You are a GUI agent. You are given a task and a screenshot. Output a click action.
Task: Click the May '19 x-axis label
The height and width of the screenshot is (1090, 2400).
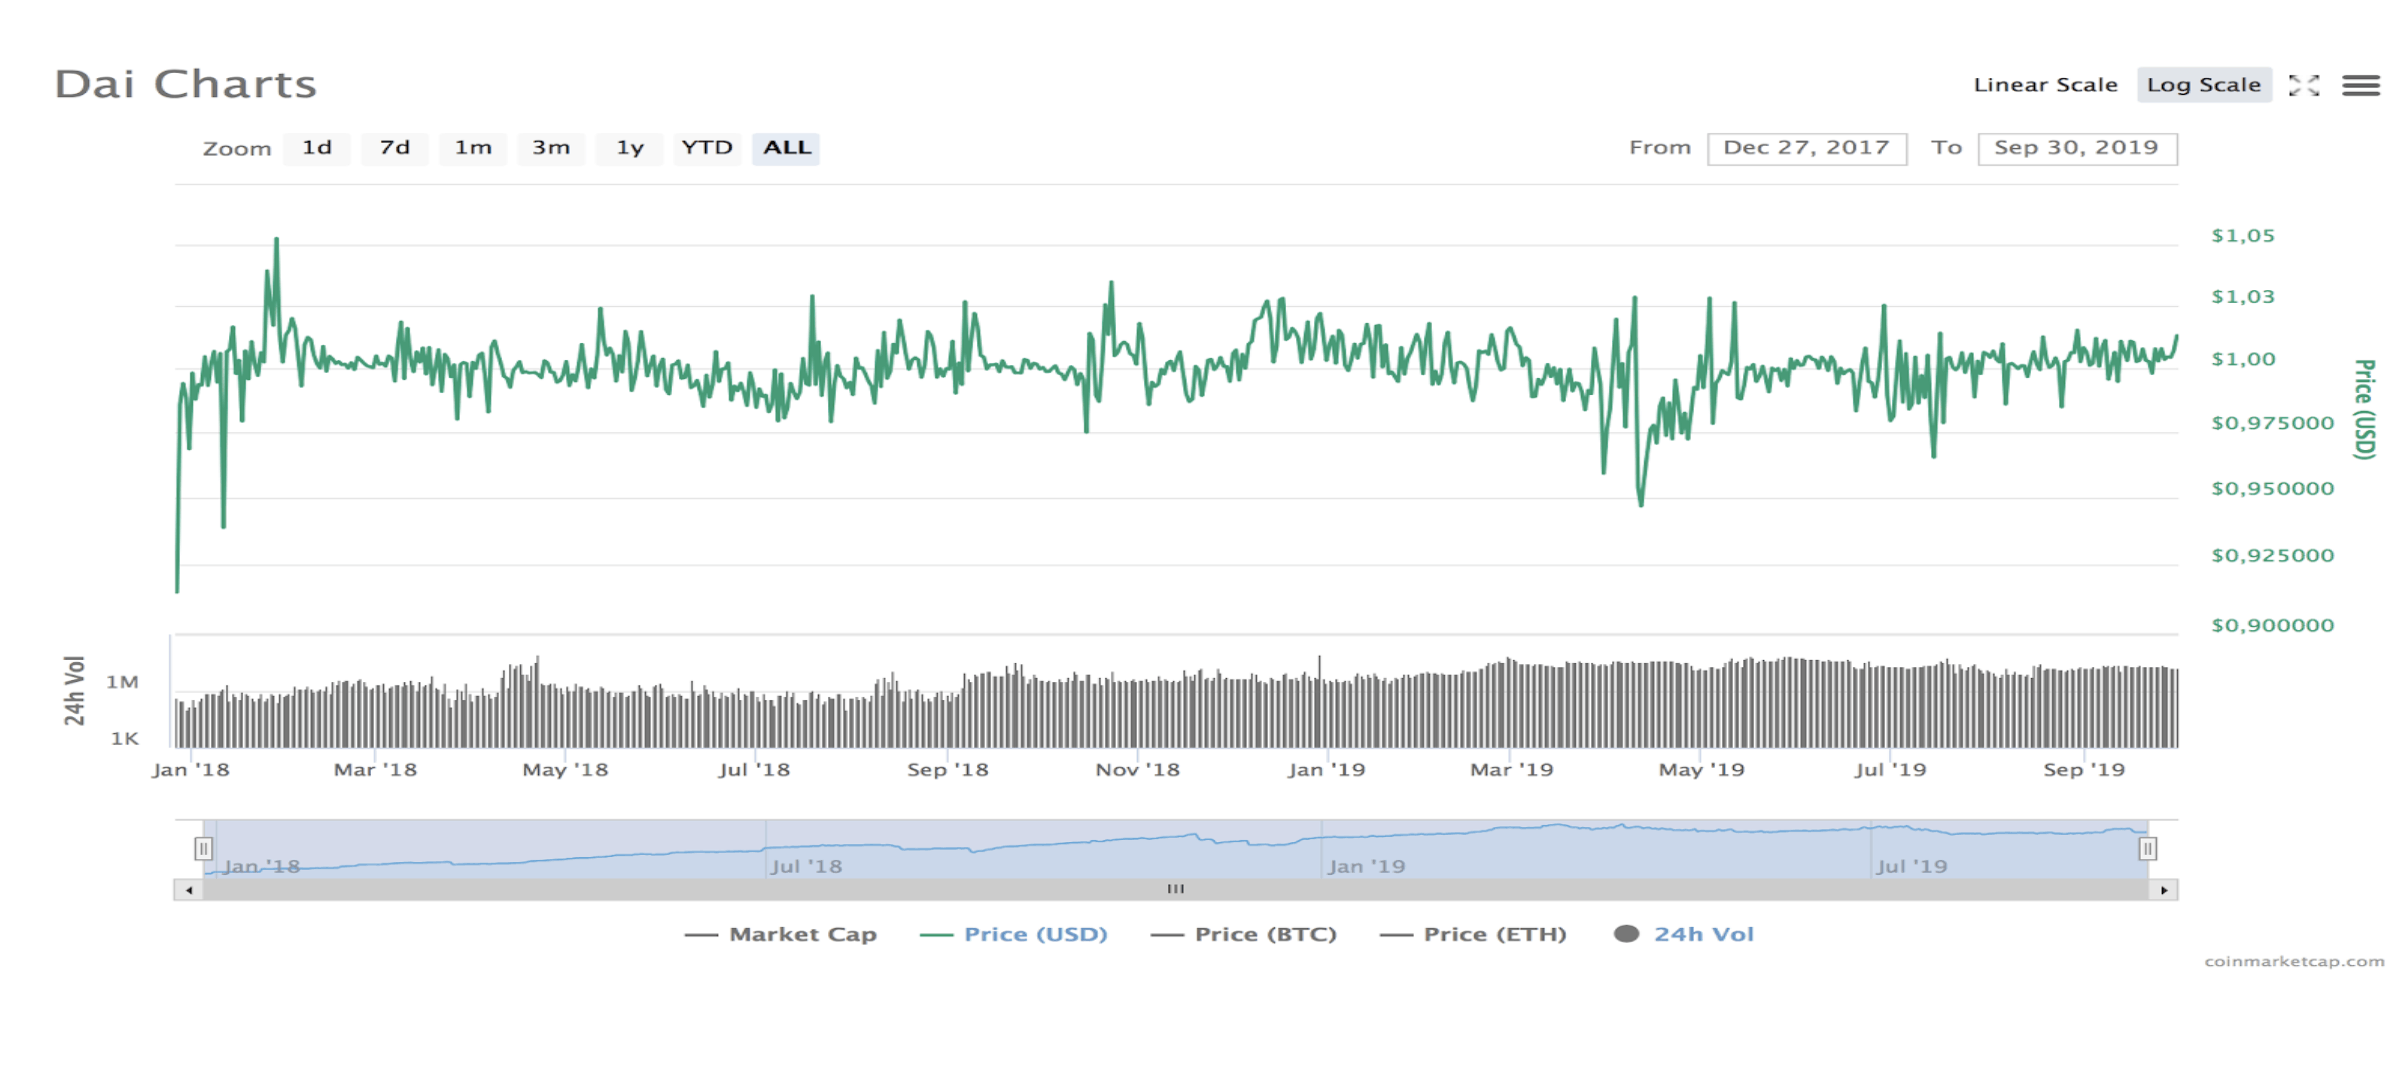(1701, 770)
